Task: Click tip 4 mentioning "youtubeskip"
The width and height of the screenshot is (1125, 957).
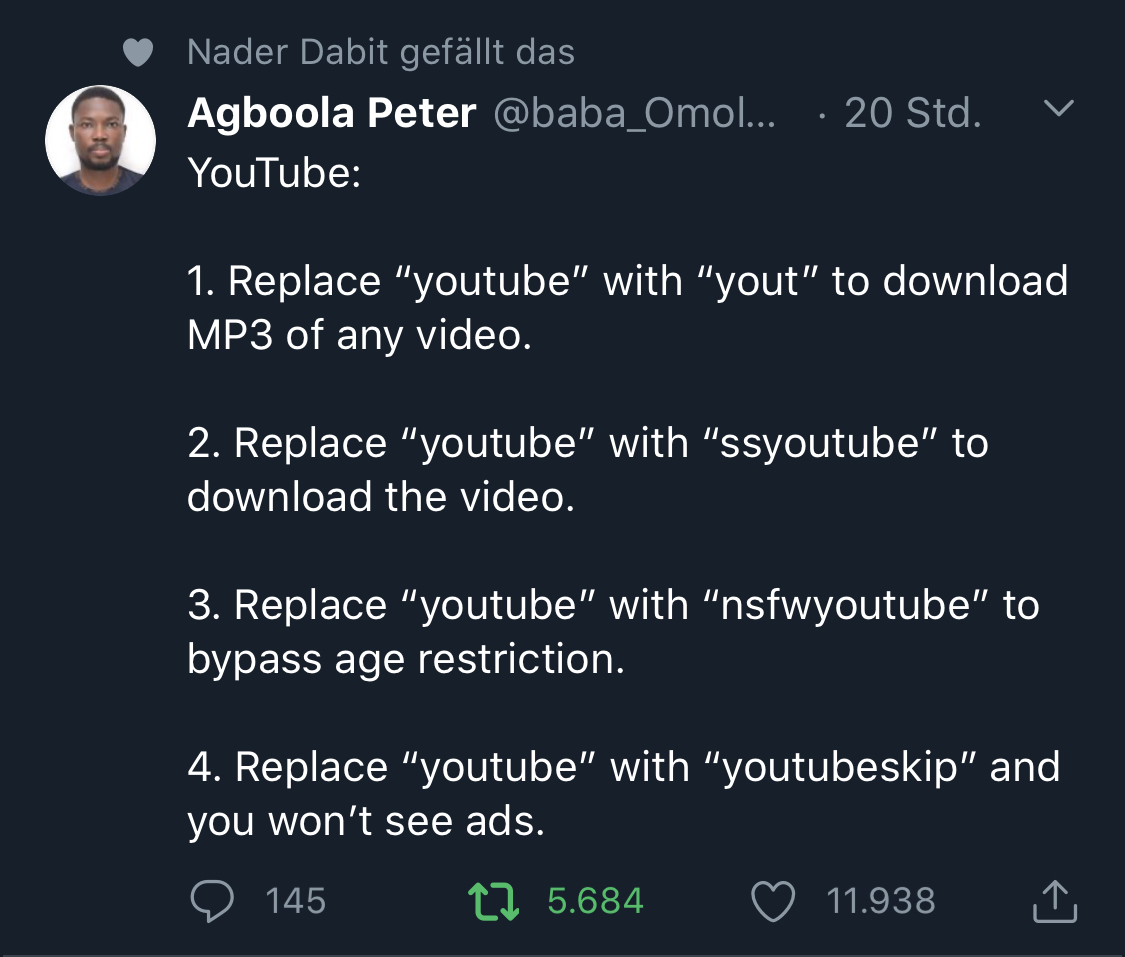Action: tap(624, 794)
